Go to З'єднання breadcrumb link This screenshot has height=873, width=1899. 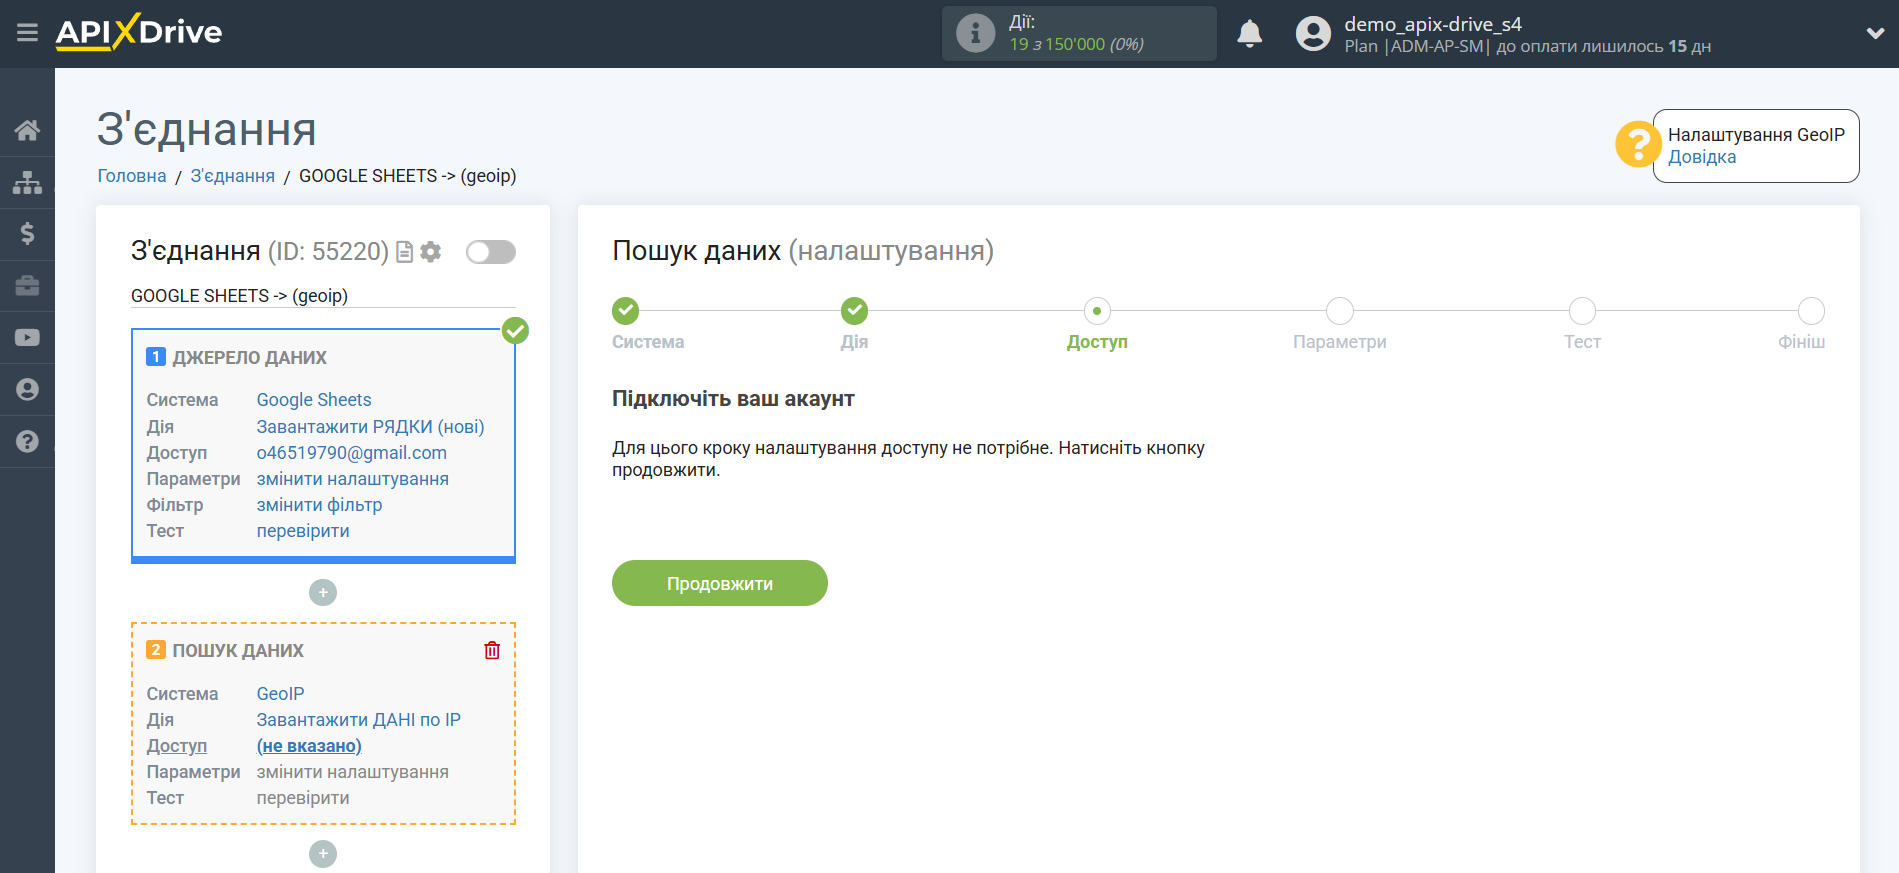pyautogui.click(x=232, y=176)
